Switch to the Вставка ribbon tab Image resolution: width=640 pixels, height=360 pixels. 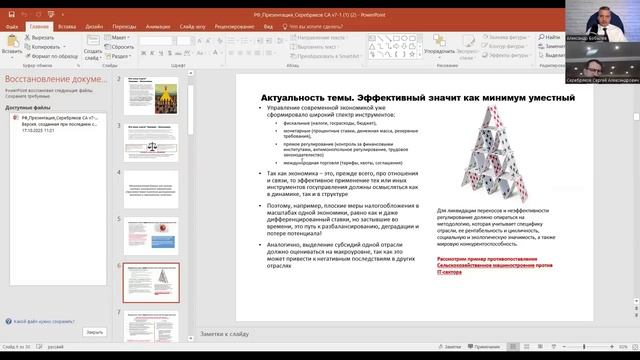(67, 27)
